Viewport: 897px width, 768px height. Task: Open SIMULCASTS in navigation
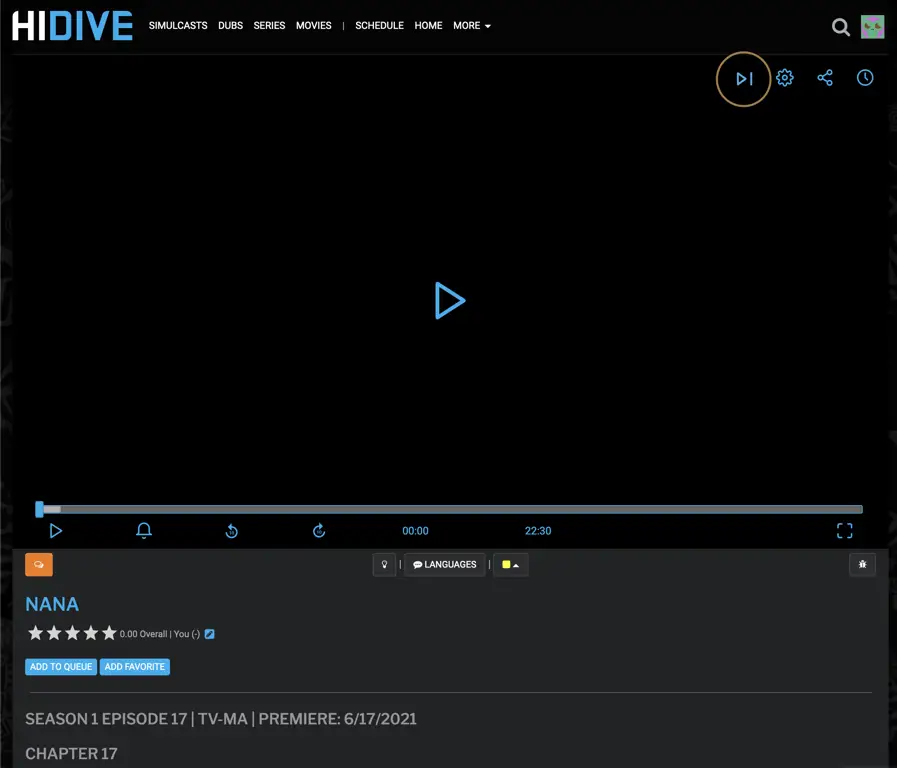pyautogui.click(x=178, y=26)
